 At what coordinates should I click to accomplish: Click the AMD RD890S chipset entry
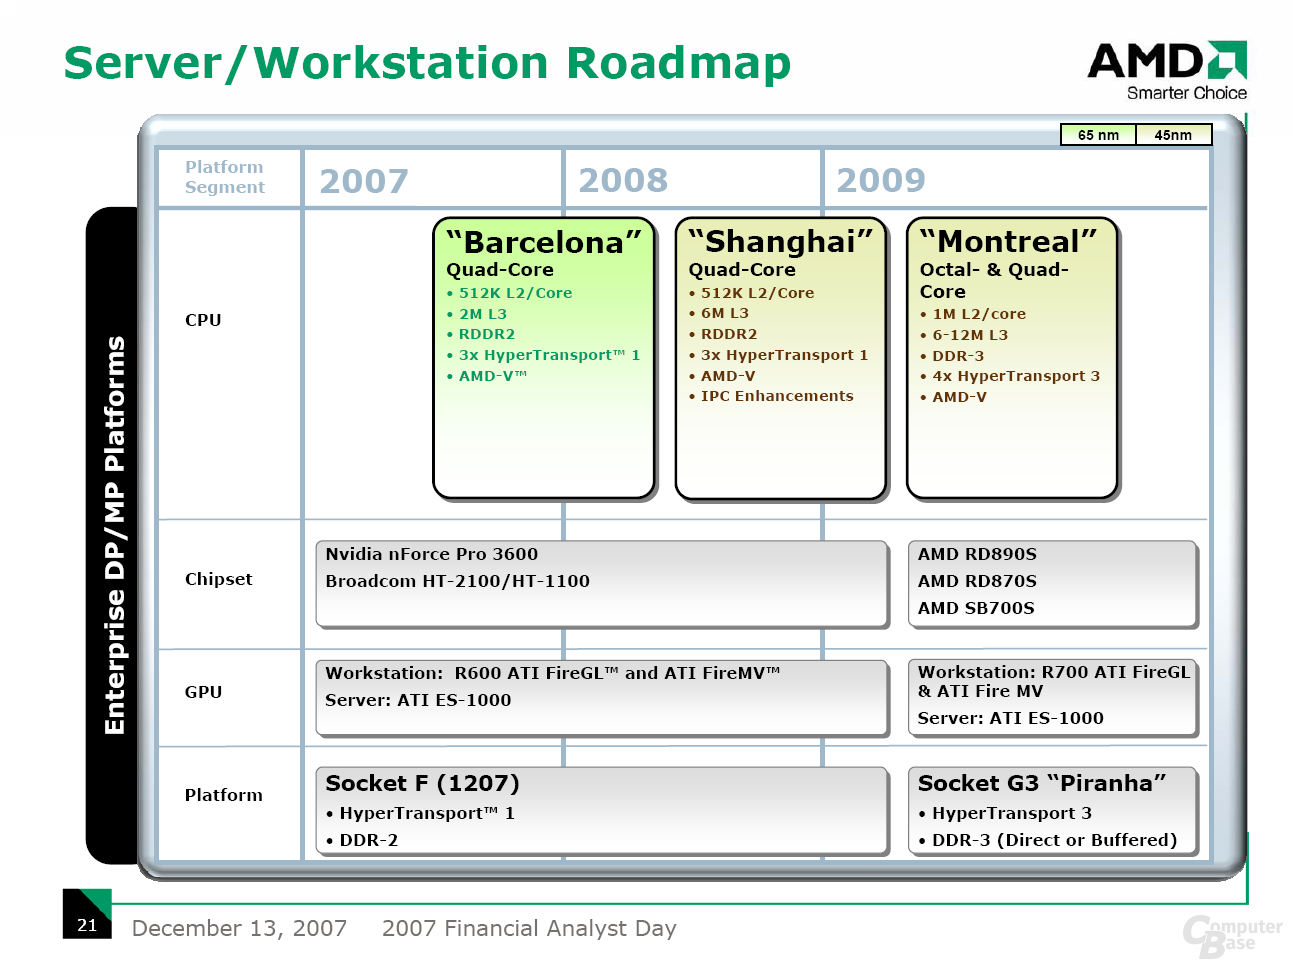point(977,554)
